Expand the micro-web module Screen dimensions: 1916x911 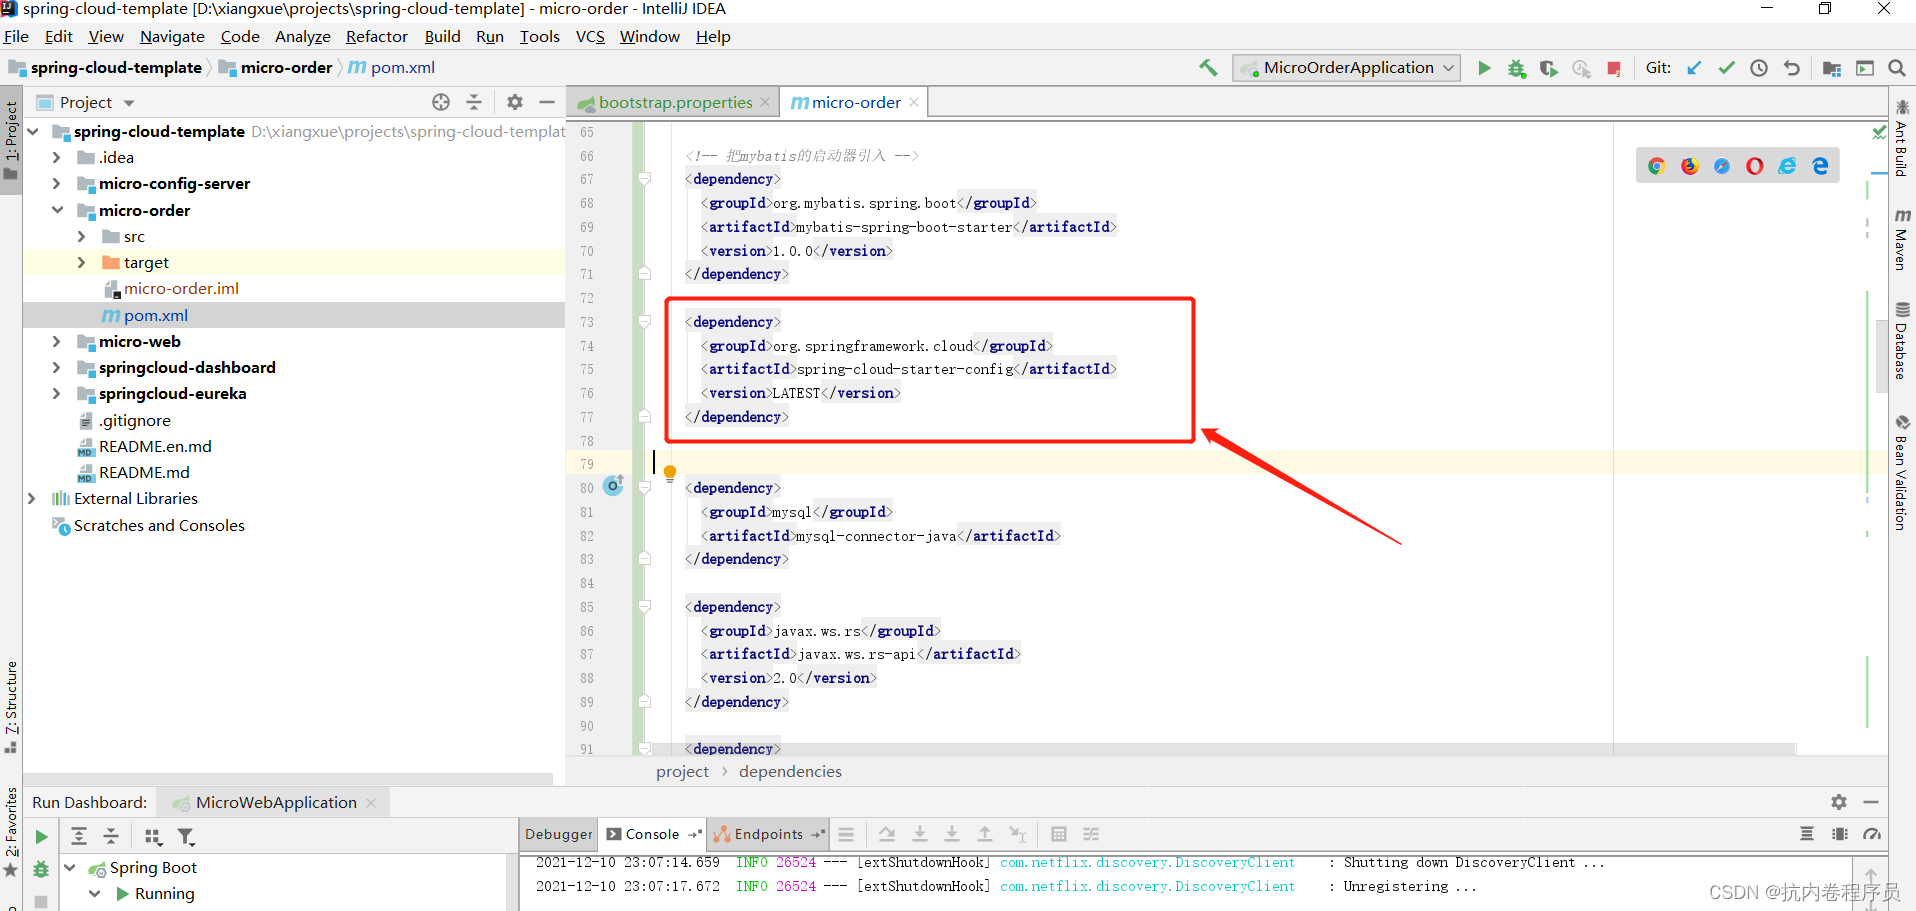click(x=57, y=341)
